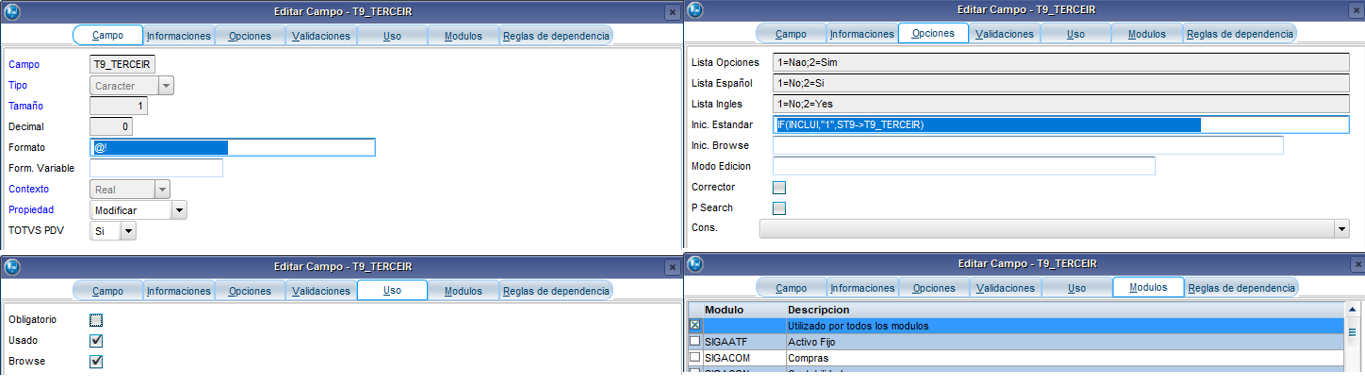Enable the Obligatorio checkbox
Screen dimensions: 1365x381
point(96,320)
